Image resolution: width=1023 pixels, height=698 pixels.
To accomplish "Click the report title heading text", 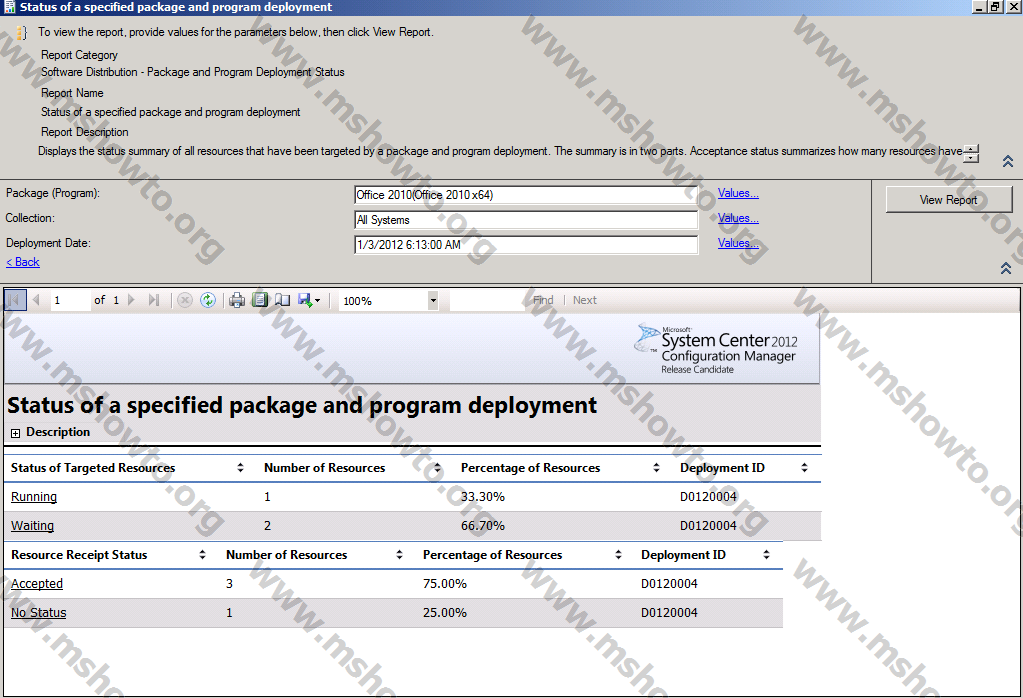I will (x=302, y=406).
